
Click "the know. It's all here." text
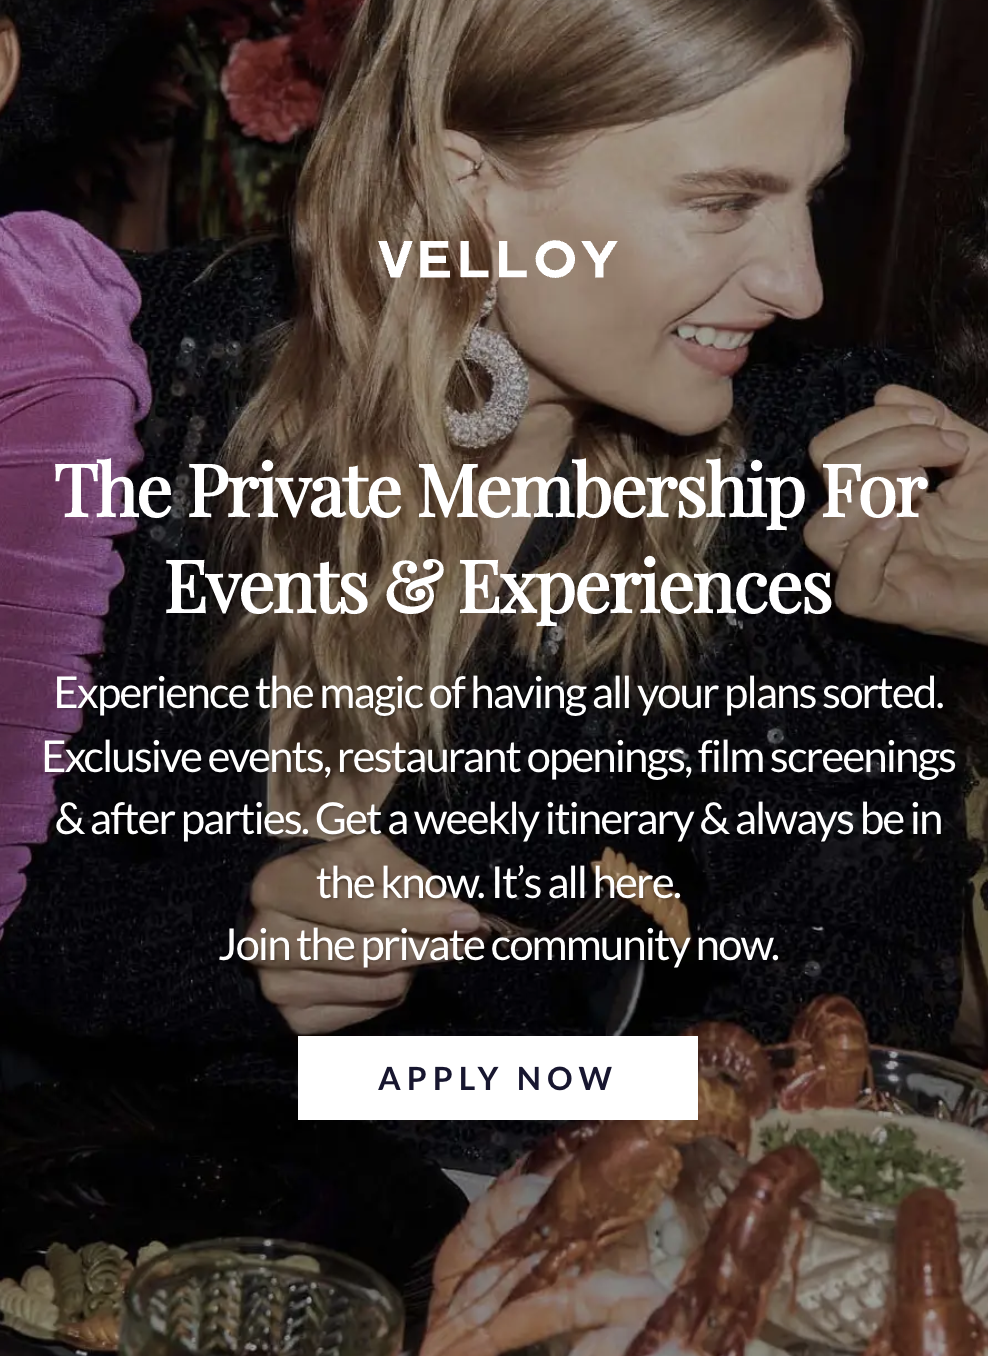tap(498, 883)
